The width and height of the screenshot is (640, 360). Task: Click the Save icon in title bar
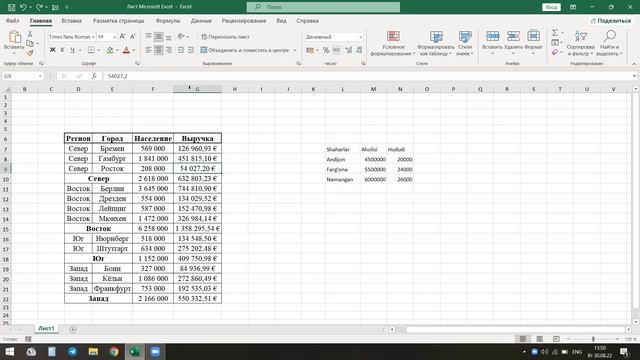pyautogui.click(x=11, y=7)
